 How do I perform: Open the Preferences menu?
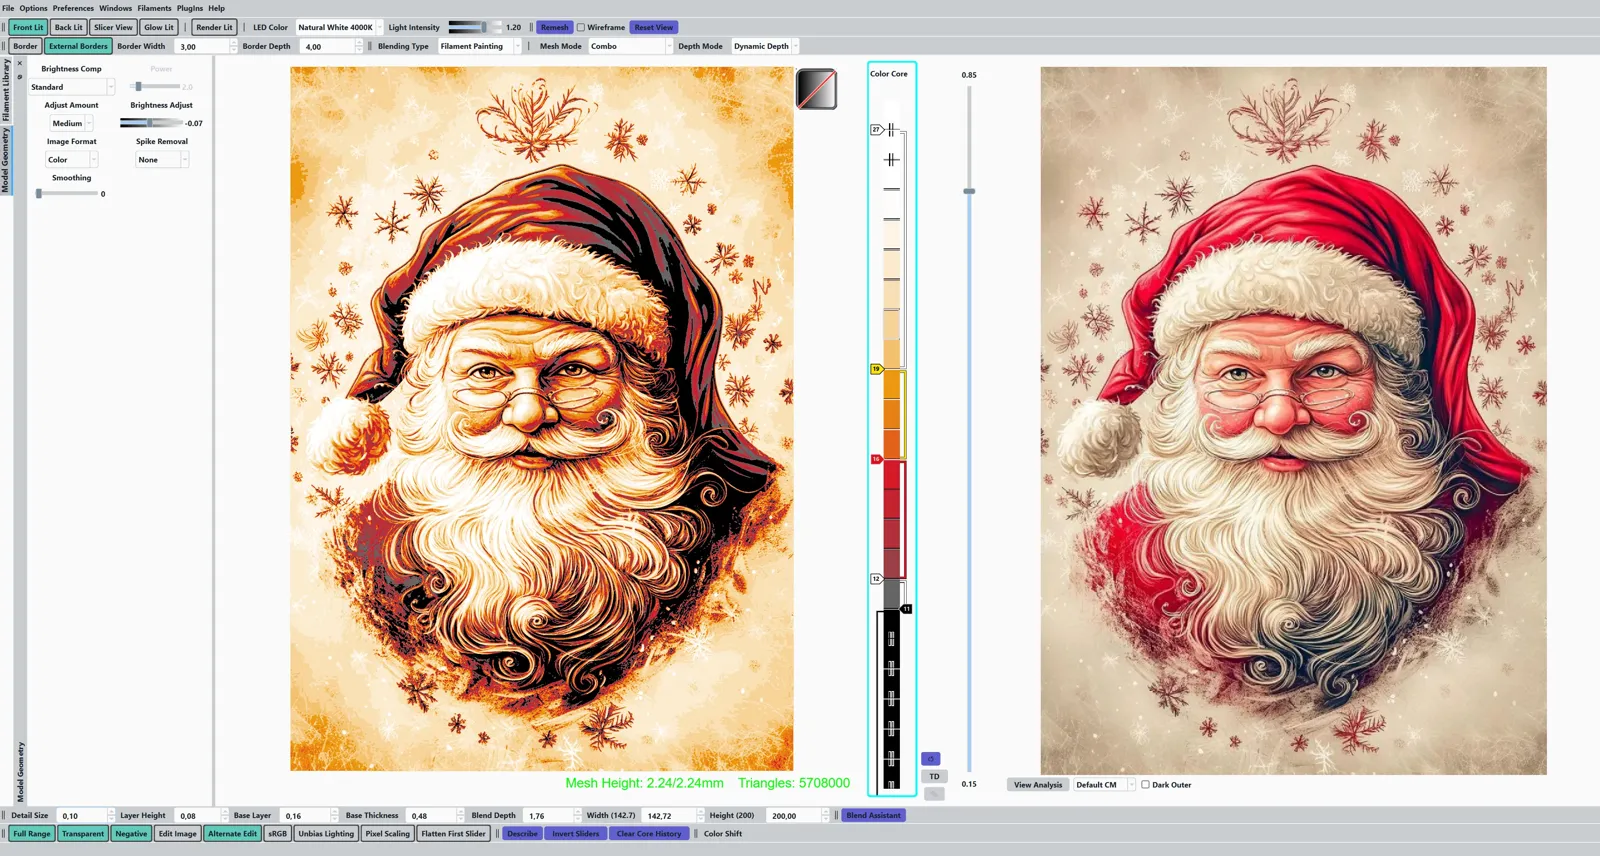tap(73, 8)
